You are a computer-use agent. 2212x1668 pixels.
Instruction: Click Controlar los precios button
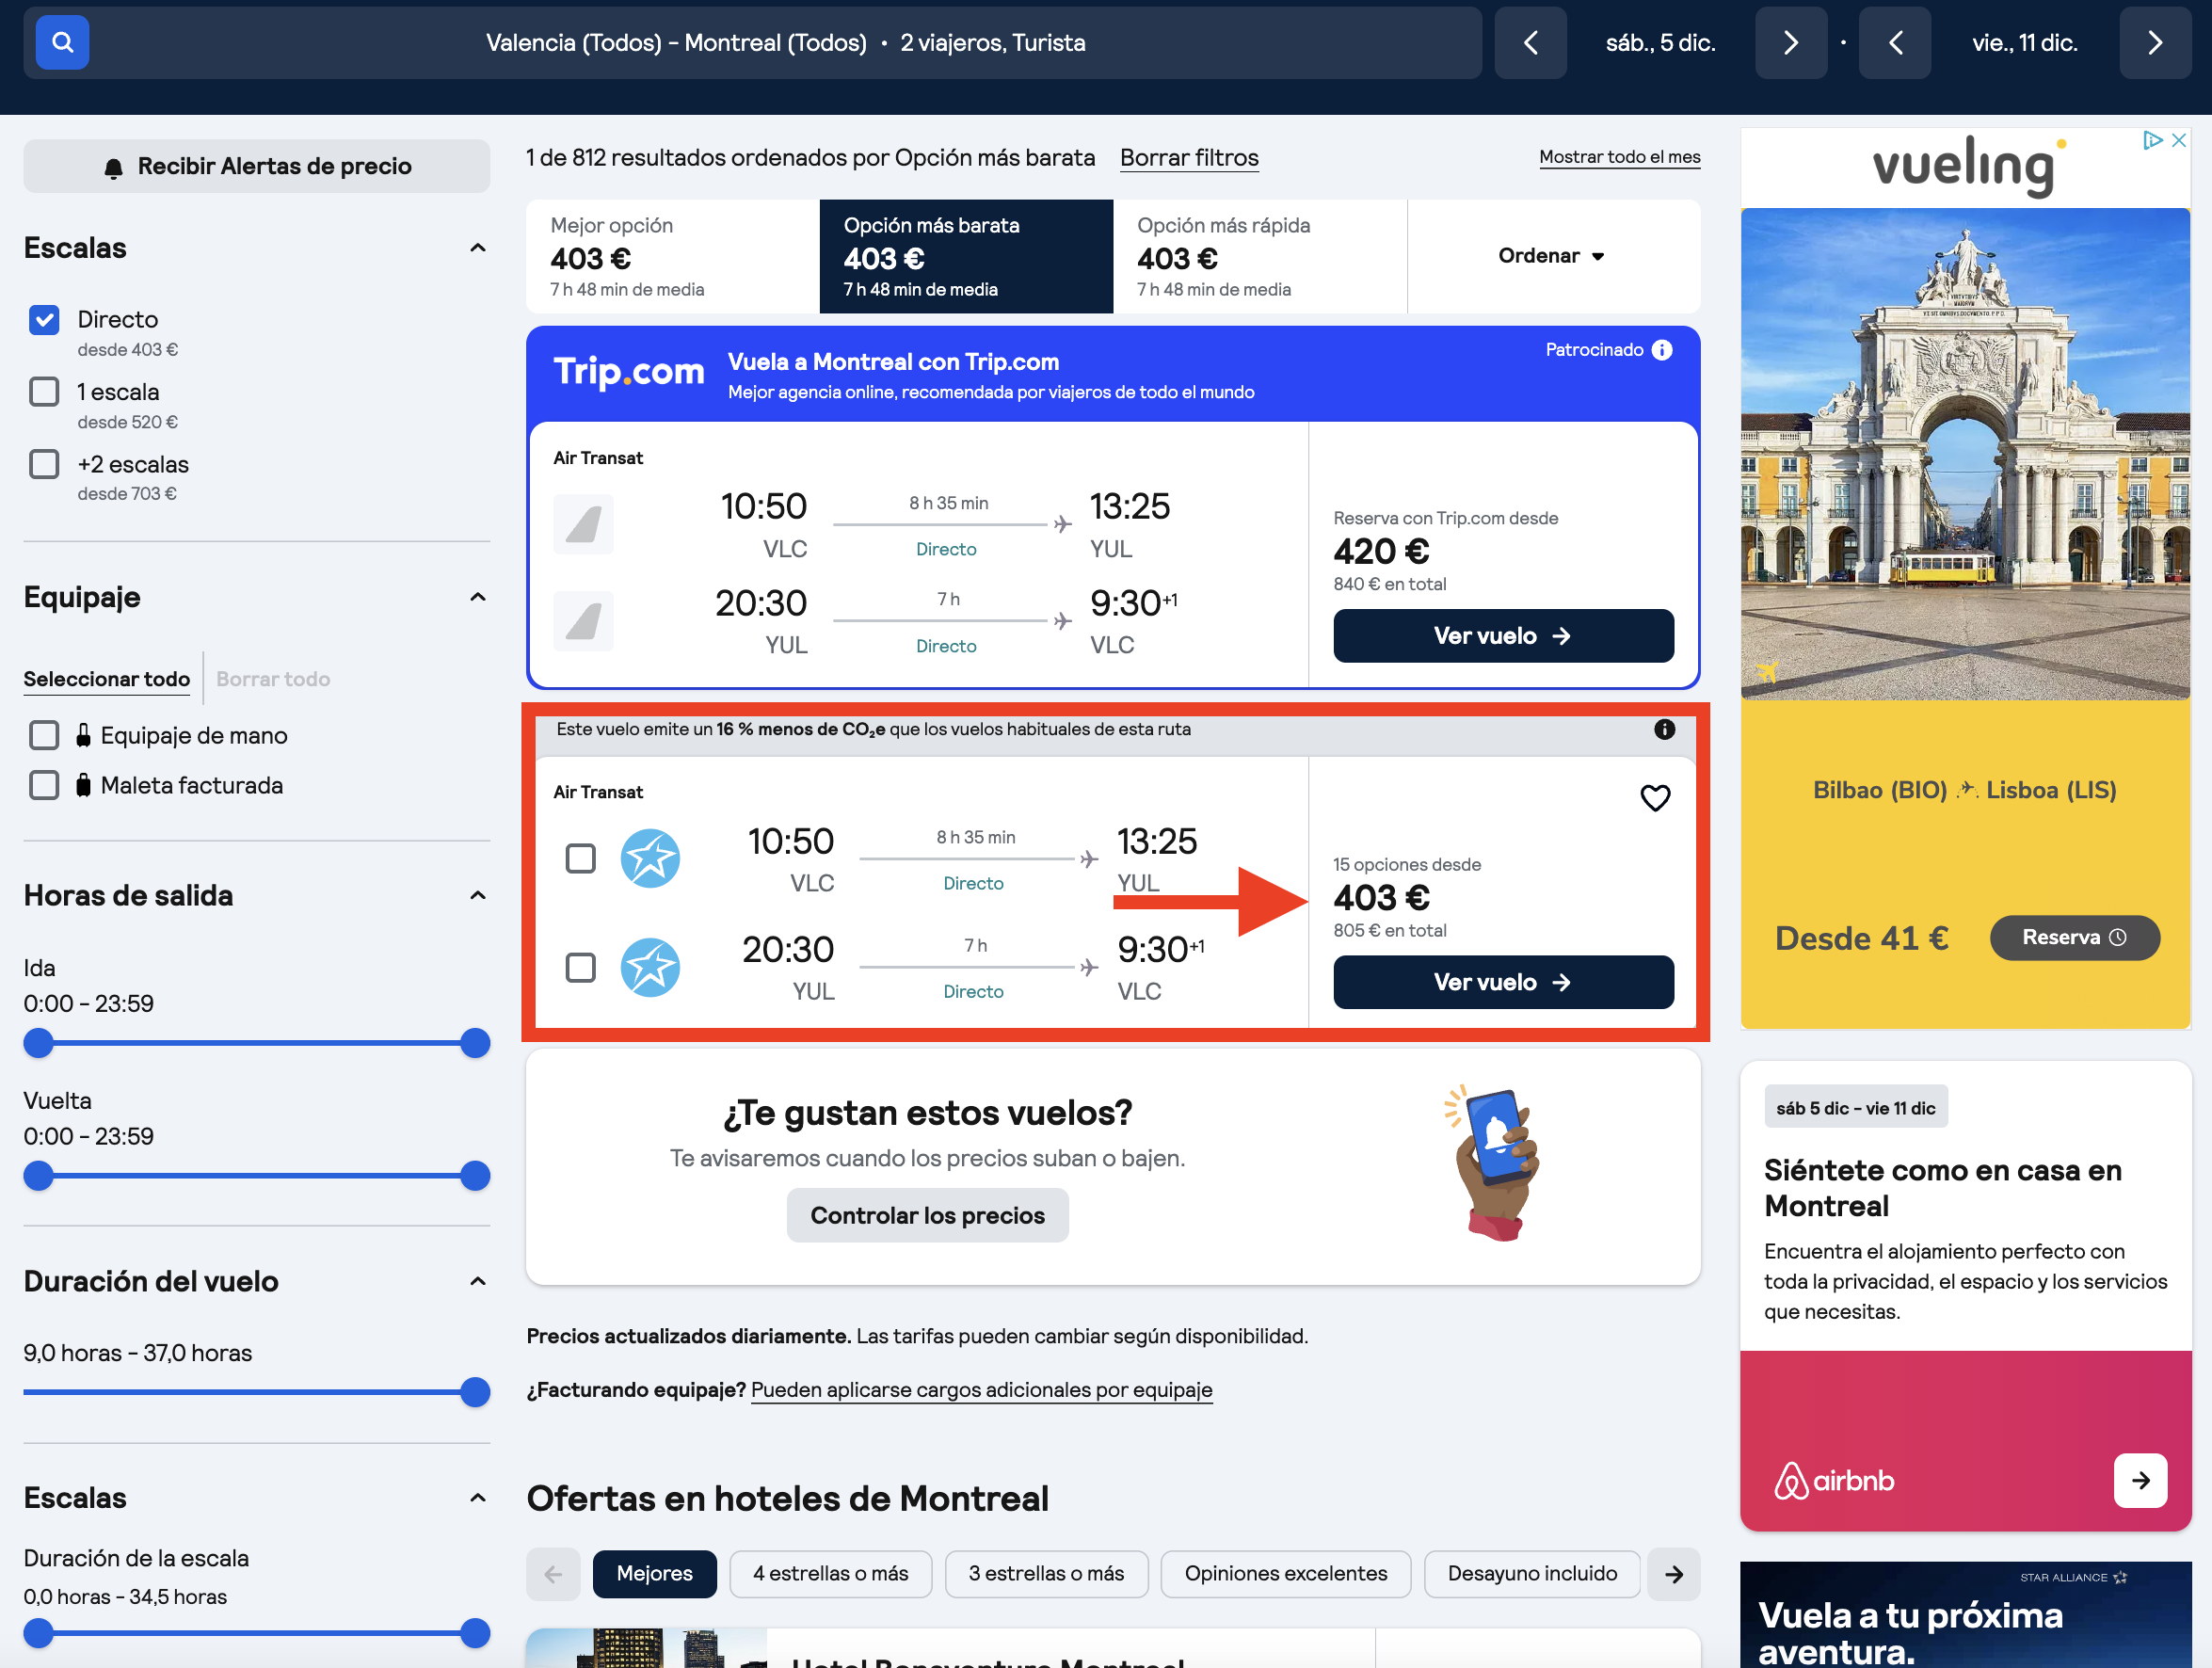coord(927,1215)
